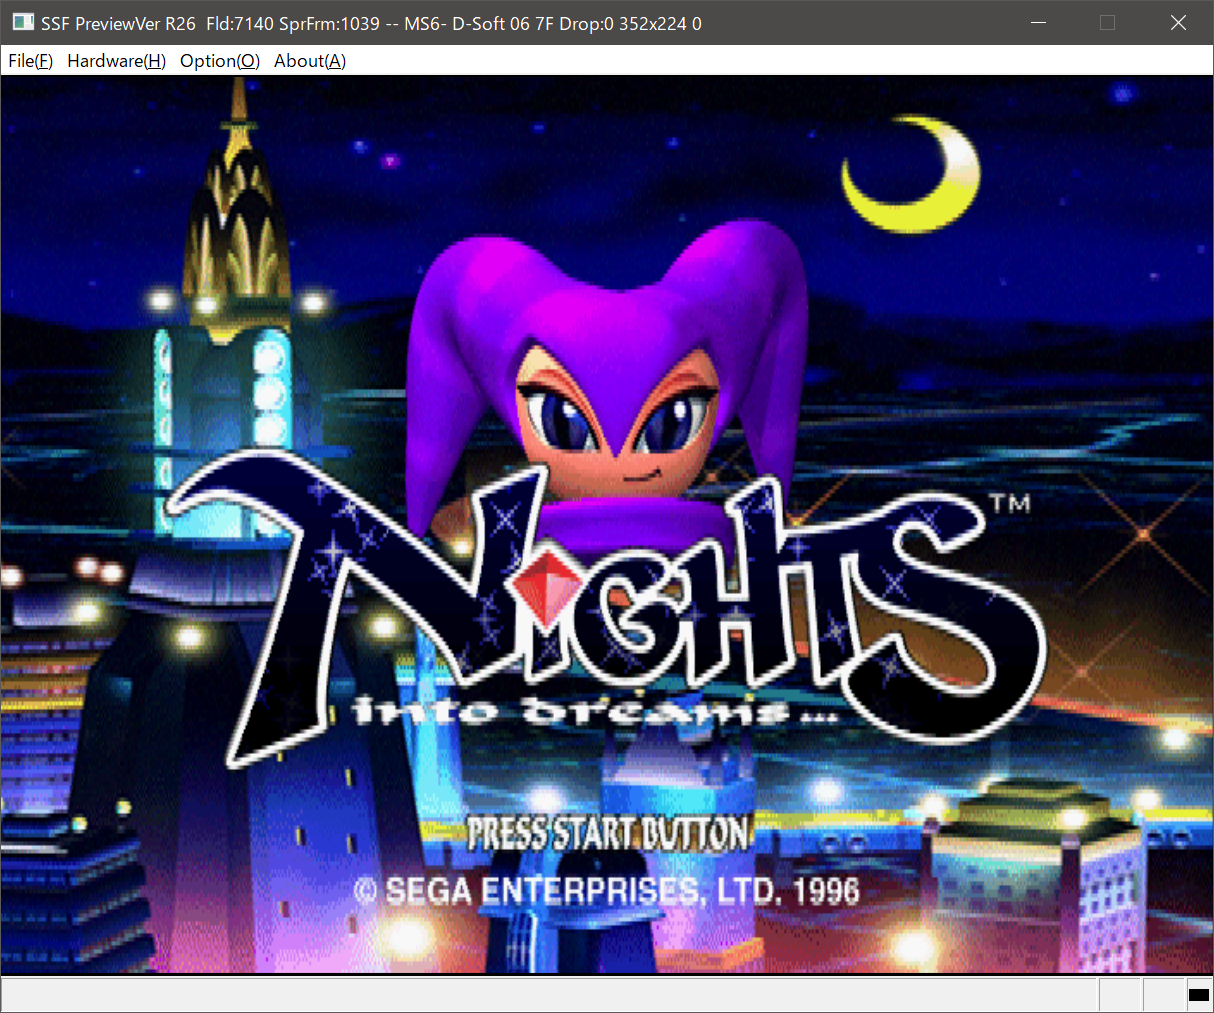The width and height of the screenshot is (1214, 1013).
Task: Open the About menu
Action: (x=309, y=61)
